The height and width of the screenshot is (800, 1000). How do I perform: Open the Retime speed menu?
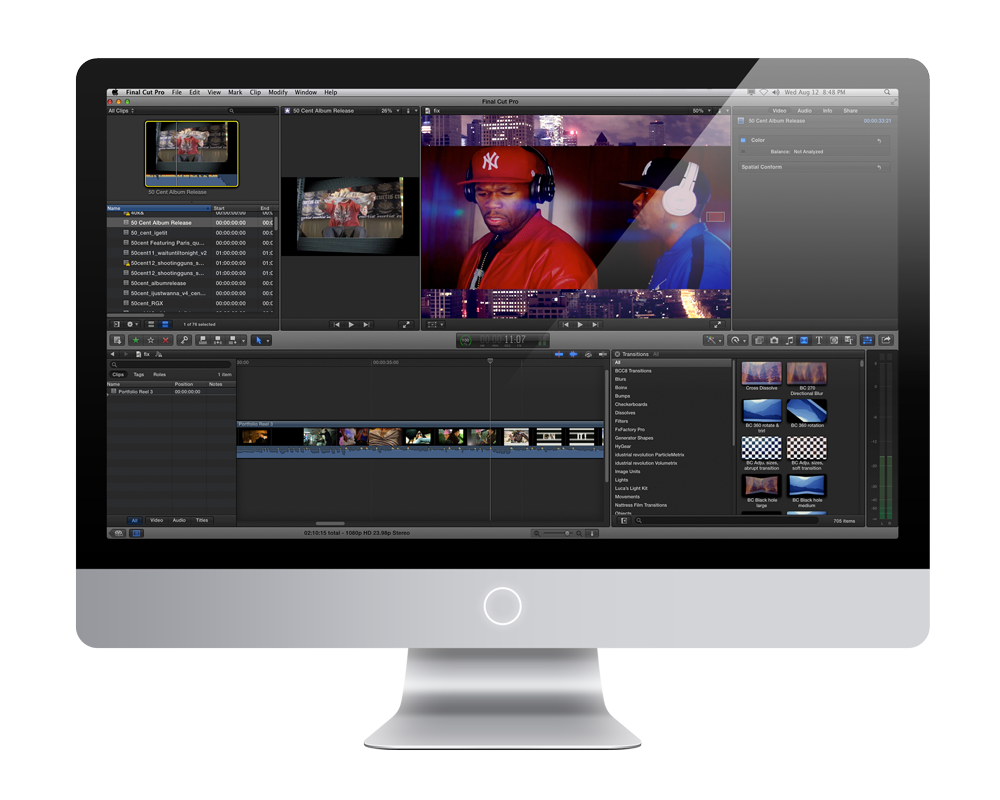click(738, 341)
